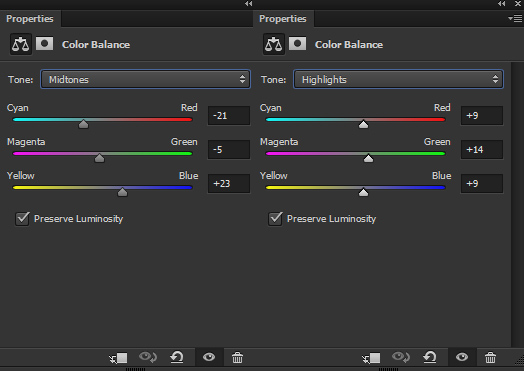Click Red label in Highlights panel

442,108
